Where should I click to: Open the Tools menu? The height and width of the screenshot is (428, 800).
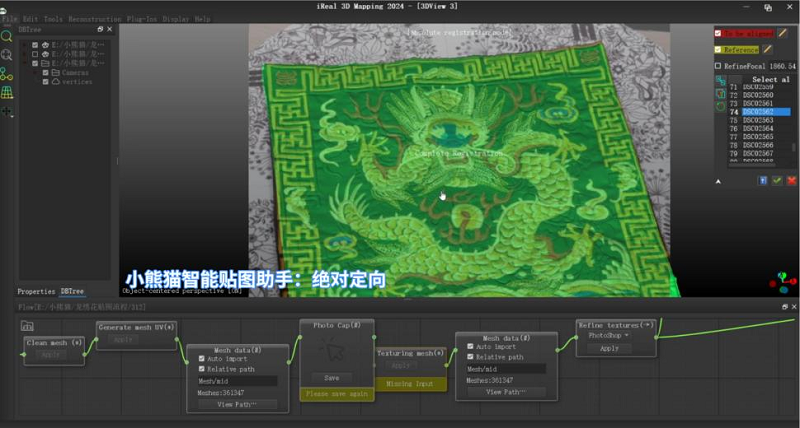pos(53,19)
